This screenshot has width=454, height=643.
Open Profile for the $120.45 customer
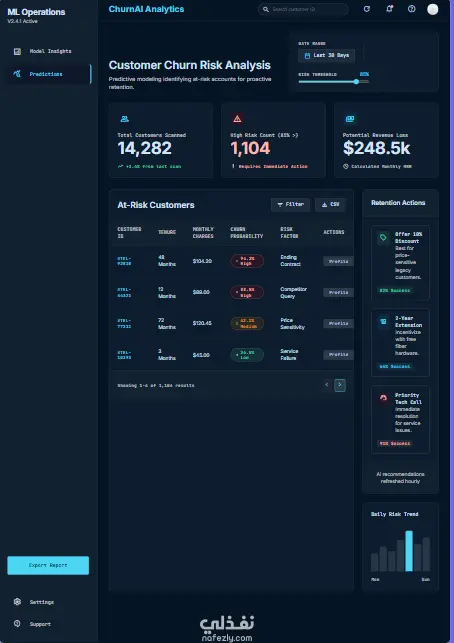point(338,324)
